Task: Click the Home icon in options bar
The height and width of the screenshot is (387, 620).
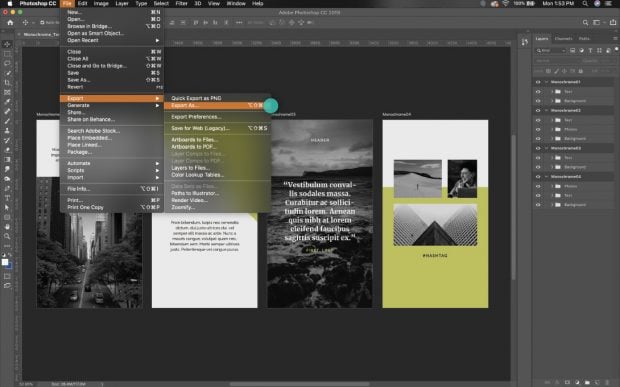Action: tap(10, 23)
